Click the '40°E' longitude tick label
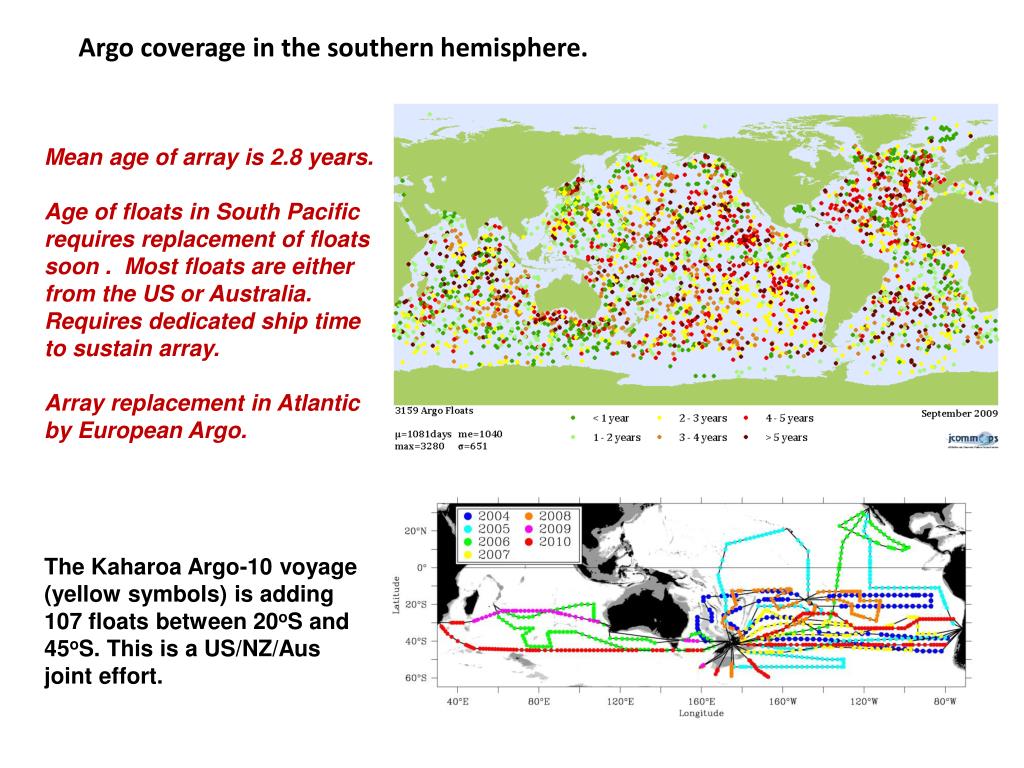This screenshot has height=768, width=1024. (x=457, y=701)
